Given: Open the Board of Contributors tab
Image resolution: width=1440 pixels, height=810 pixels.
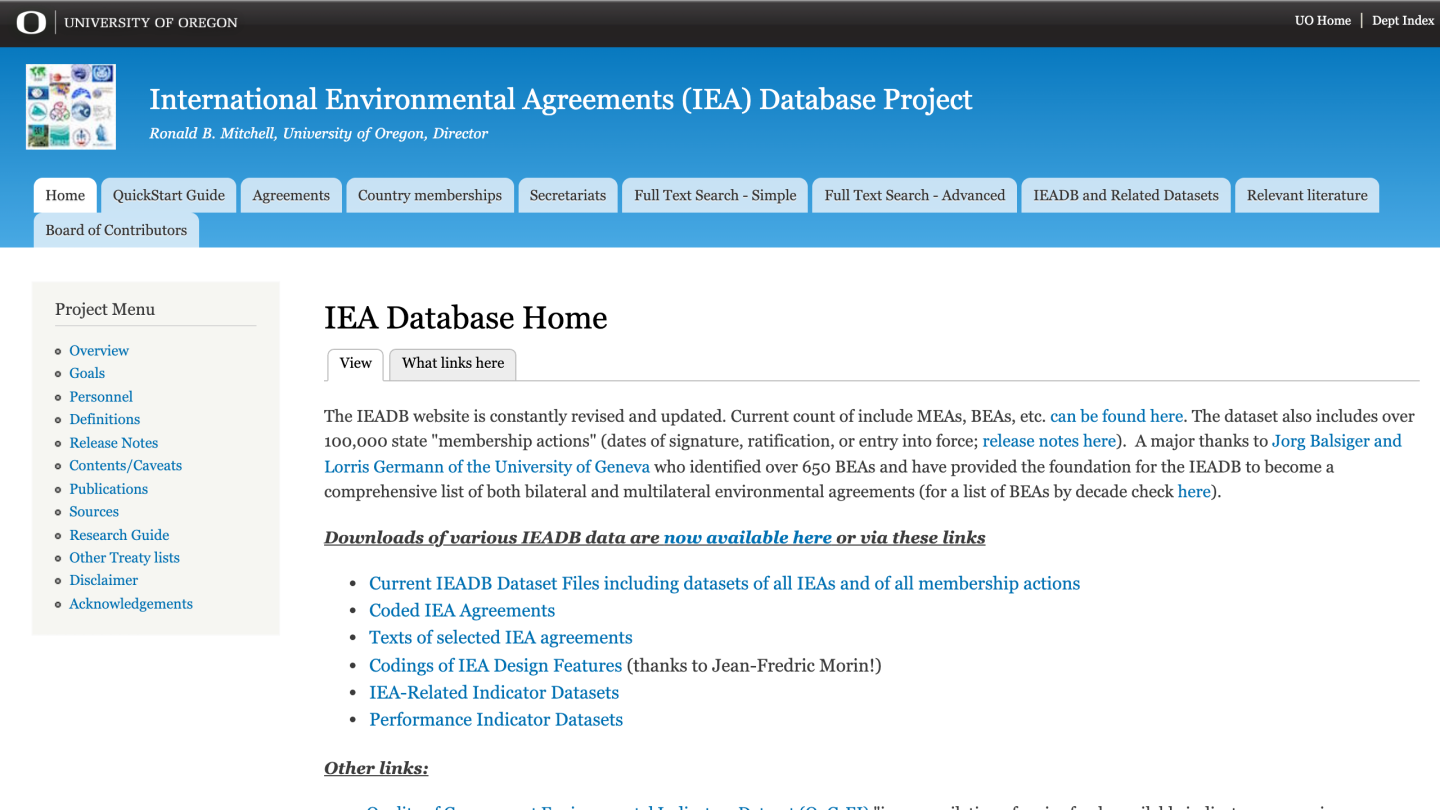Looking at the screenshot, I should click(116, 230).
